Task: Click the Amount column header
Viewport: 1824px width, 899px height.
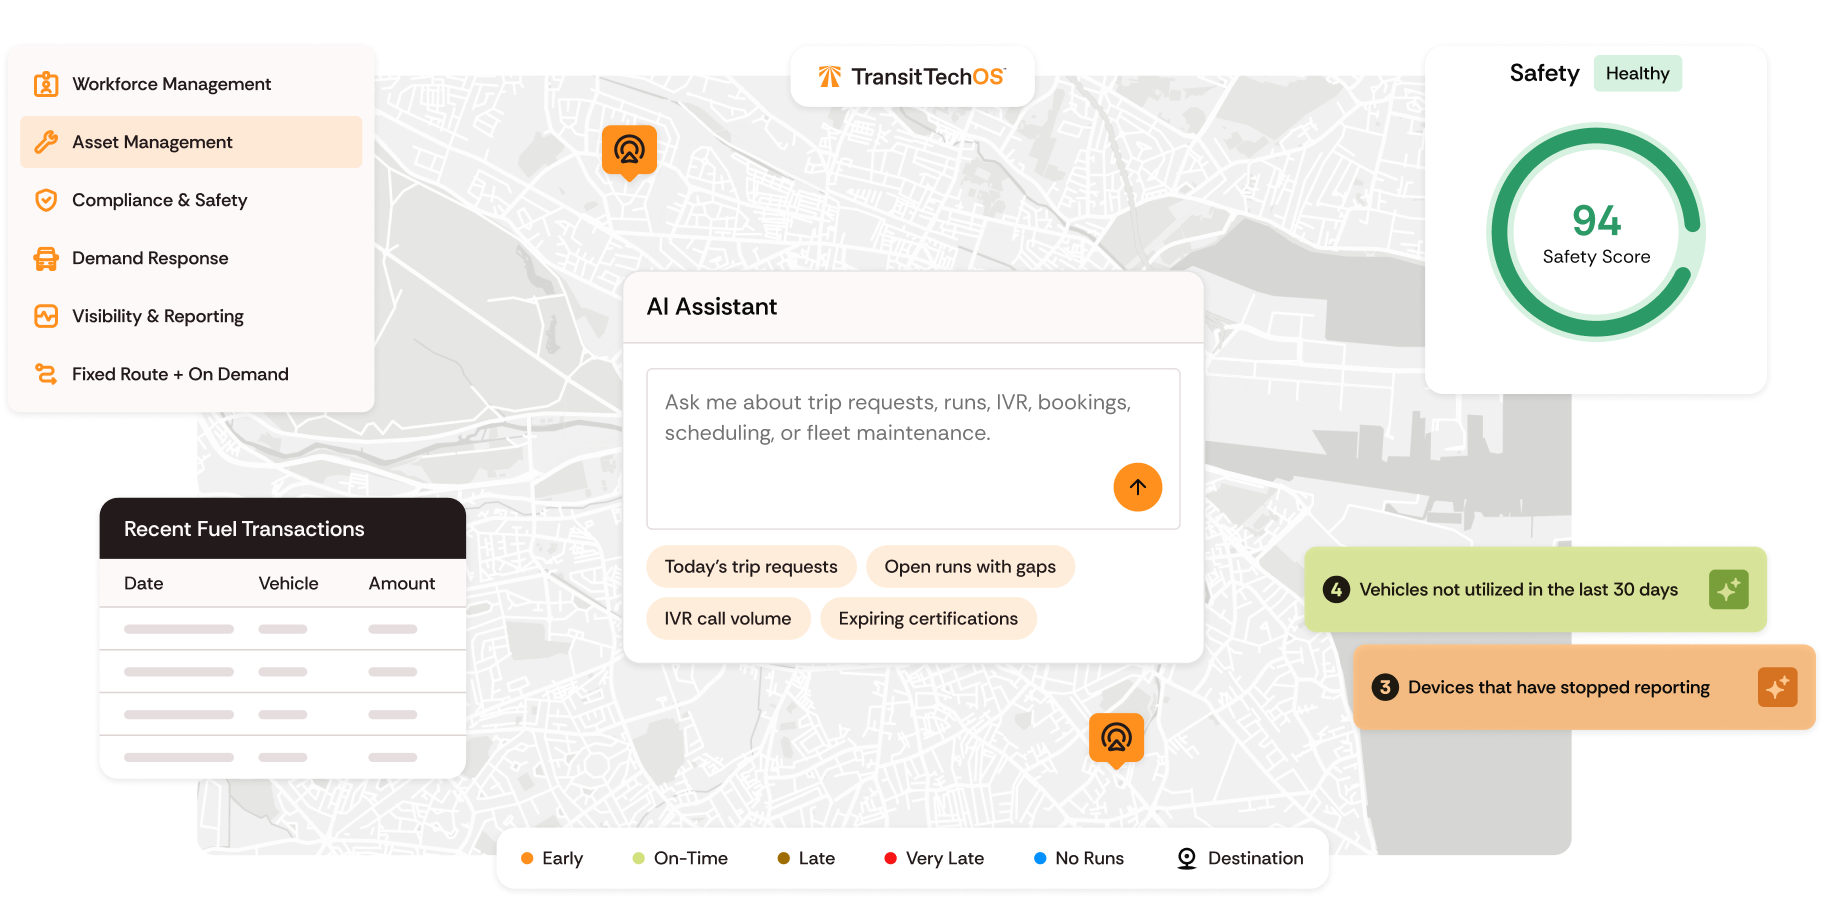Action: tap(402, 583)
